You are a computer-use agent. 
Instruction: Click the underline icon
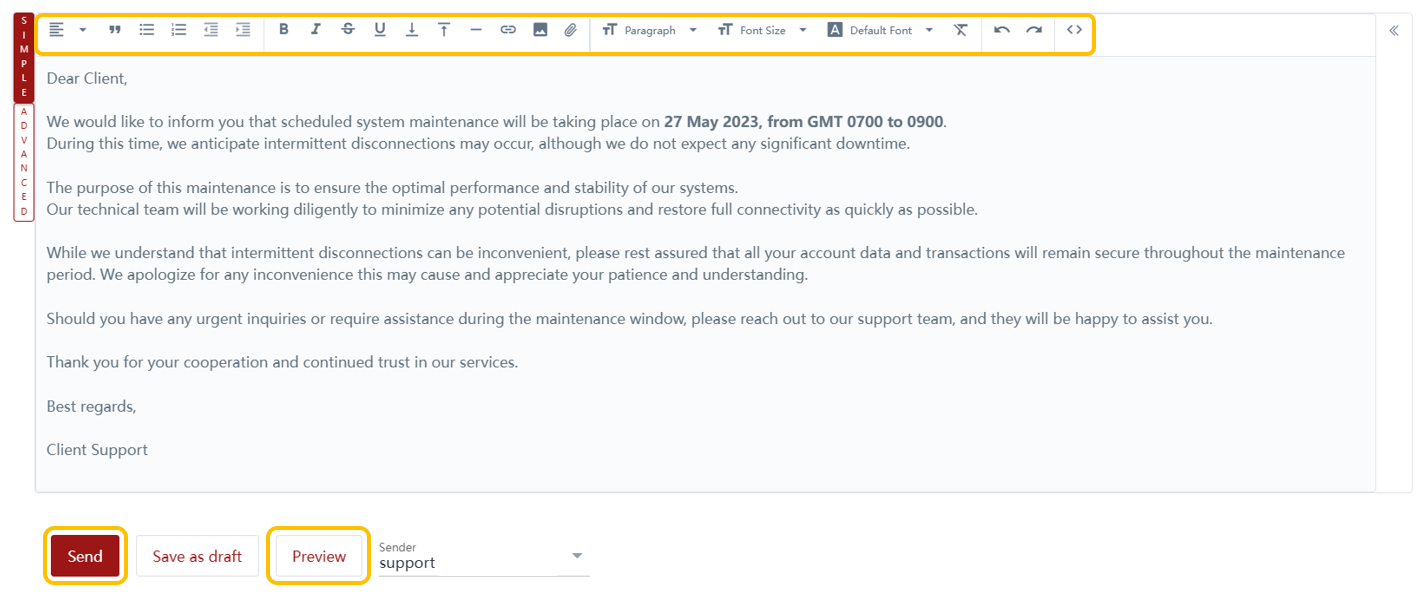click(x=380, y=30)
